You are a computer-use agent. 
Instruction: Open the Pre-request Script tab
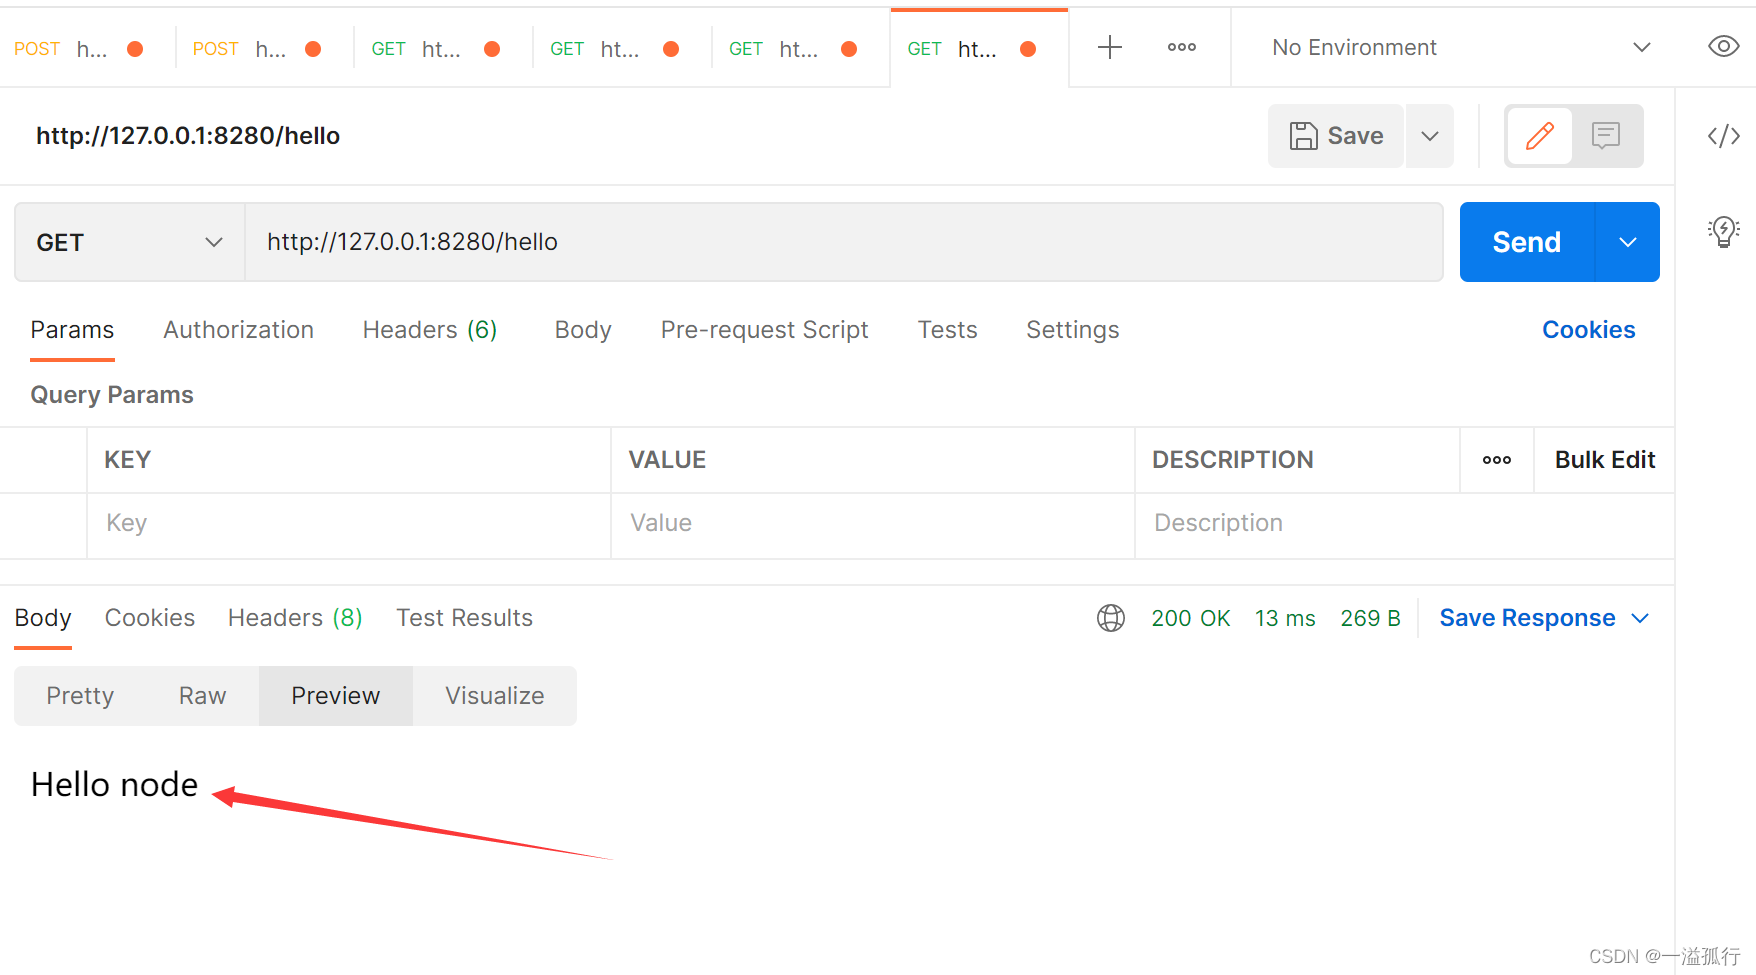(764, 330)
